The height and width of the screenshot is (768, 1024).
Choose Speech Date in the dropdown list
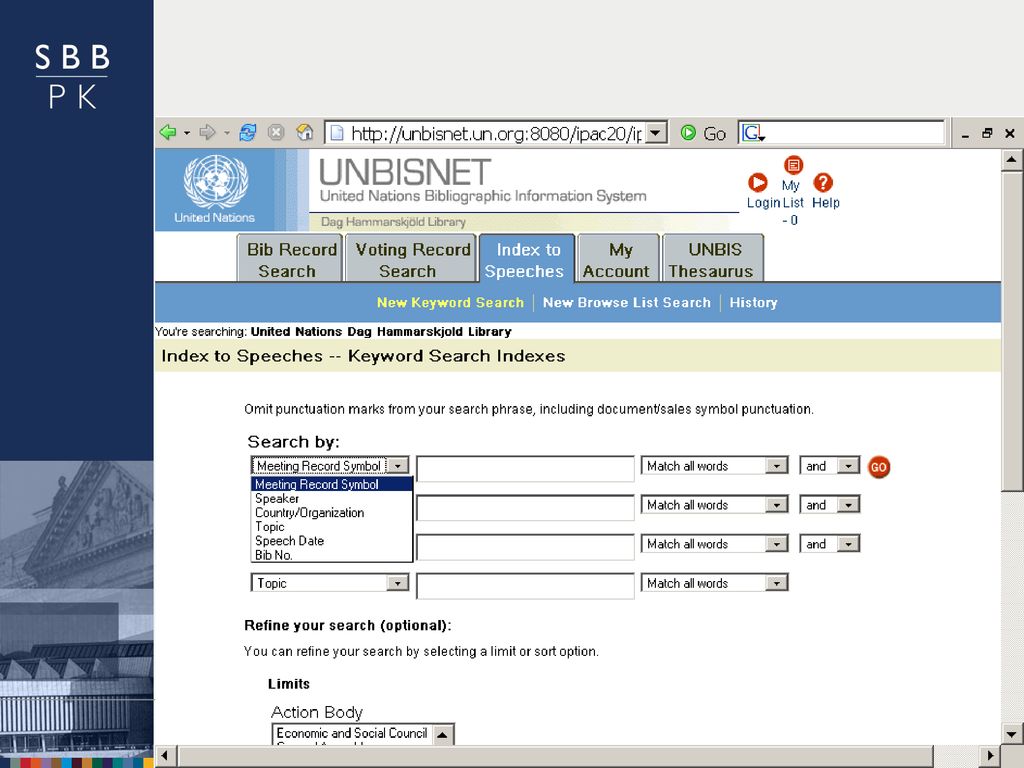[332, 541]
